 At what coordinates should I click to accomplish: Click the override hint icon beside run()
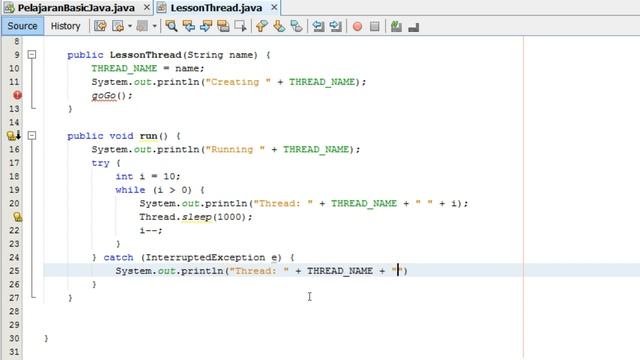tap(14, 136)
